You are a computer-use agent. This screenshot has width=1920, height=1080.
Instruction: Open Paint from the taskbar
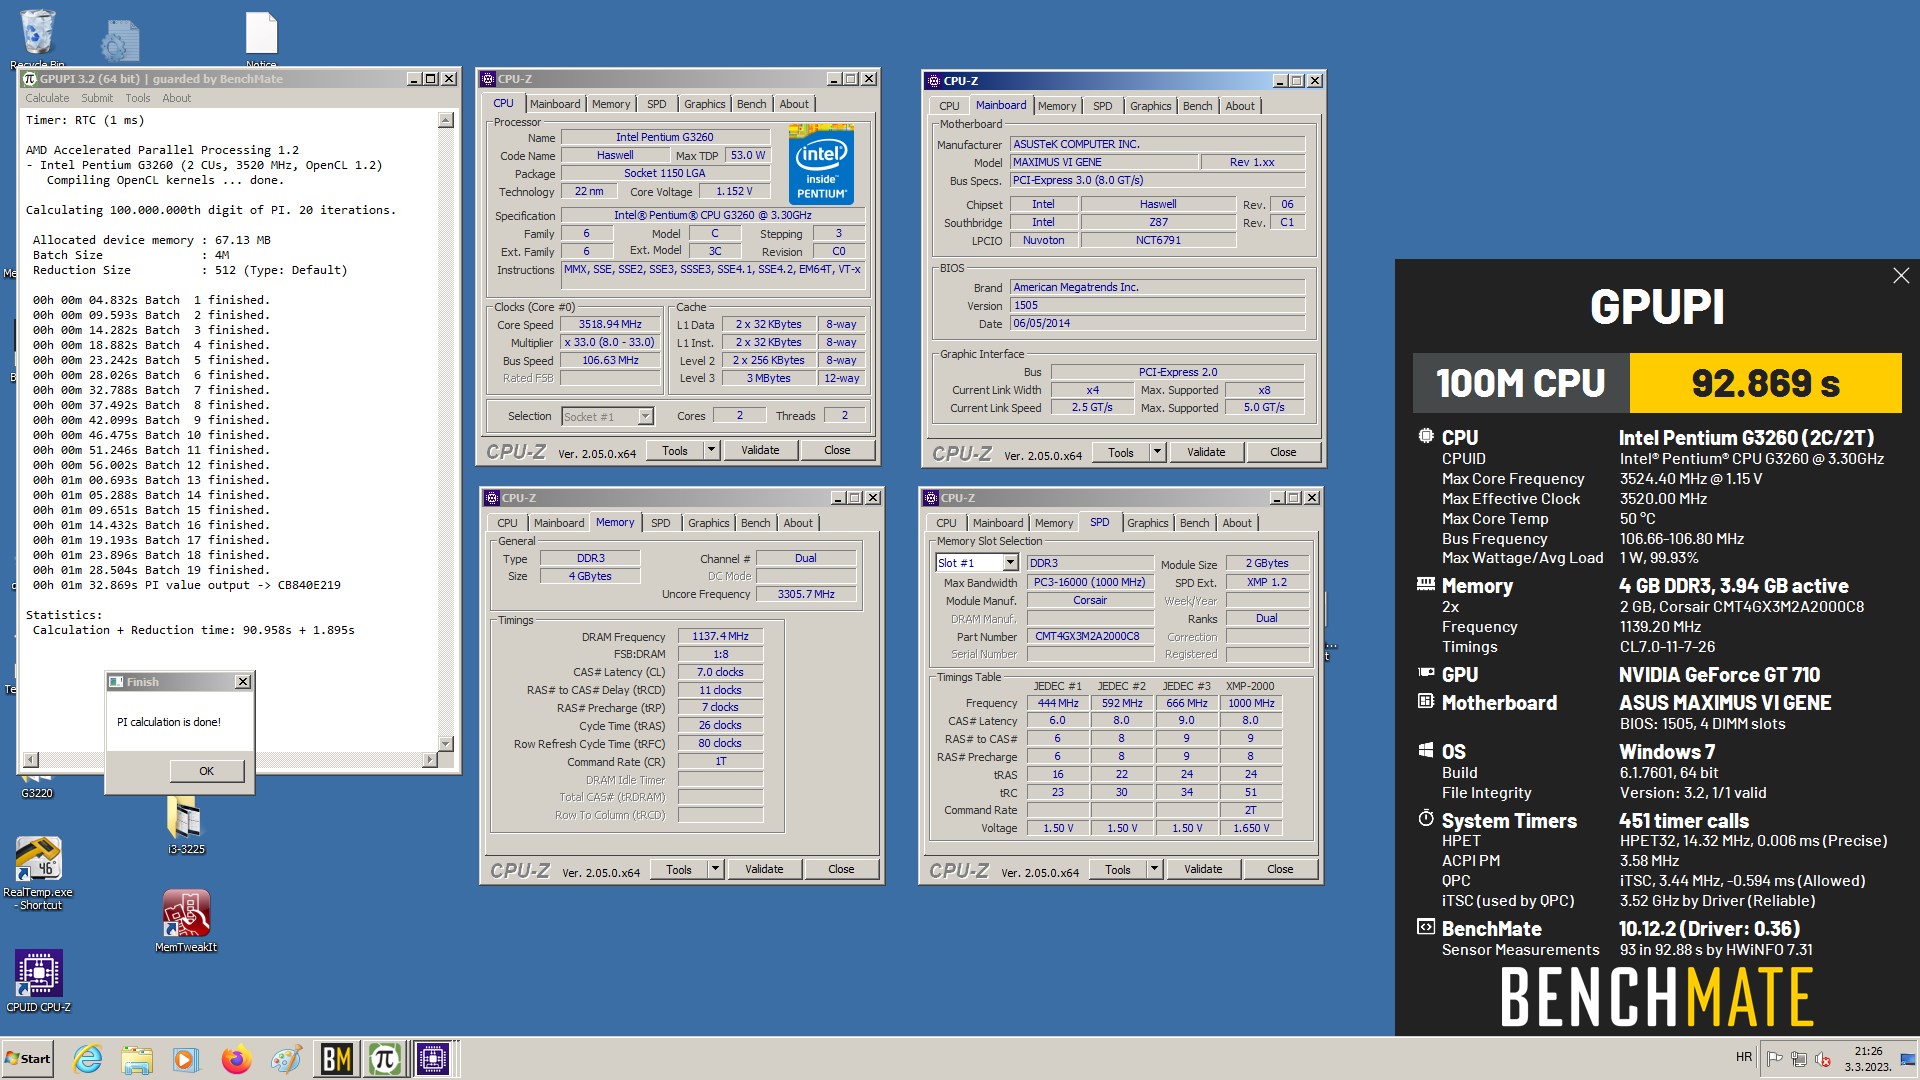[286, 1059]
